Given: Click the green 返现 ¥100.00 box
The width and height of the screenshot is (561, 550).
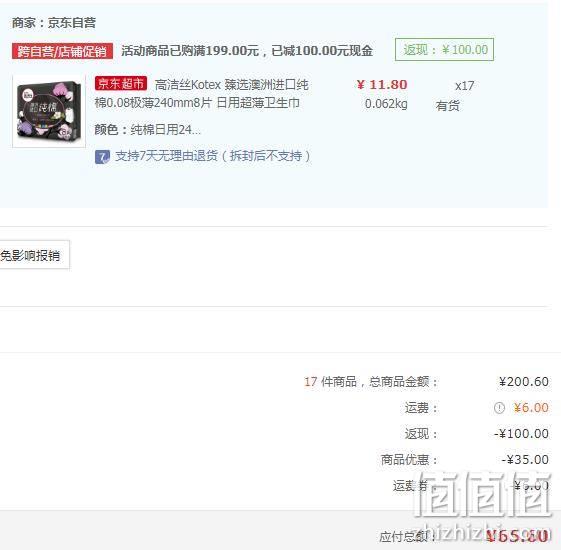Looking at the screenshot, I should (x=444, y=49).
